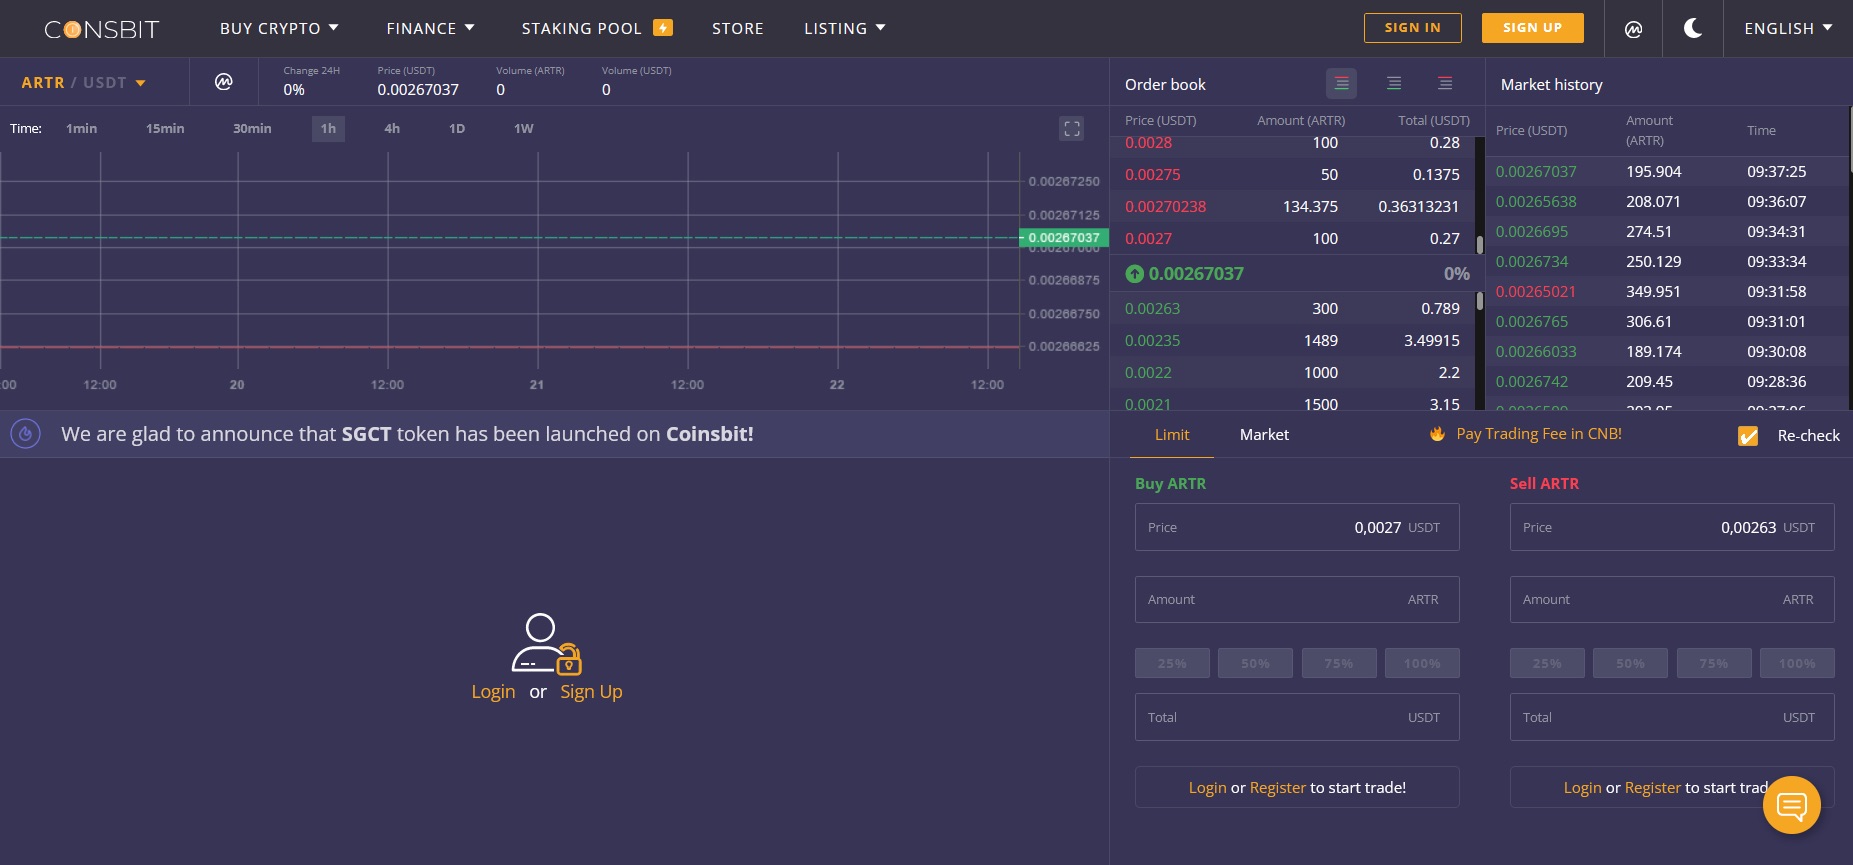
Task: Choose 75% in Buy ARTR panel
Action: click(x=1339, y=663)
